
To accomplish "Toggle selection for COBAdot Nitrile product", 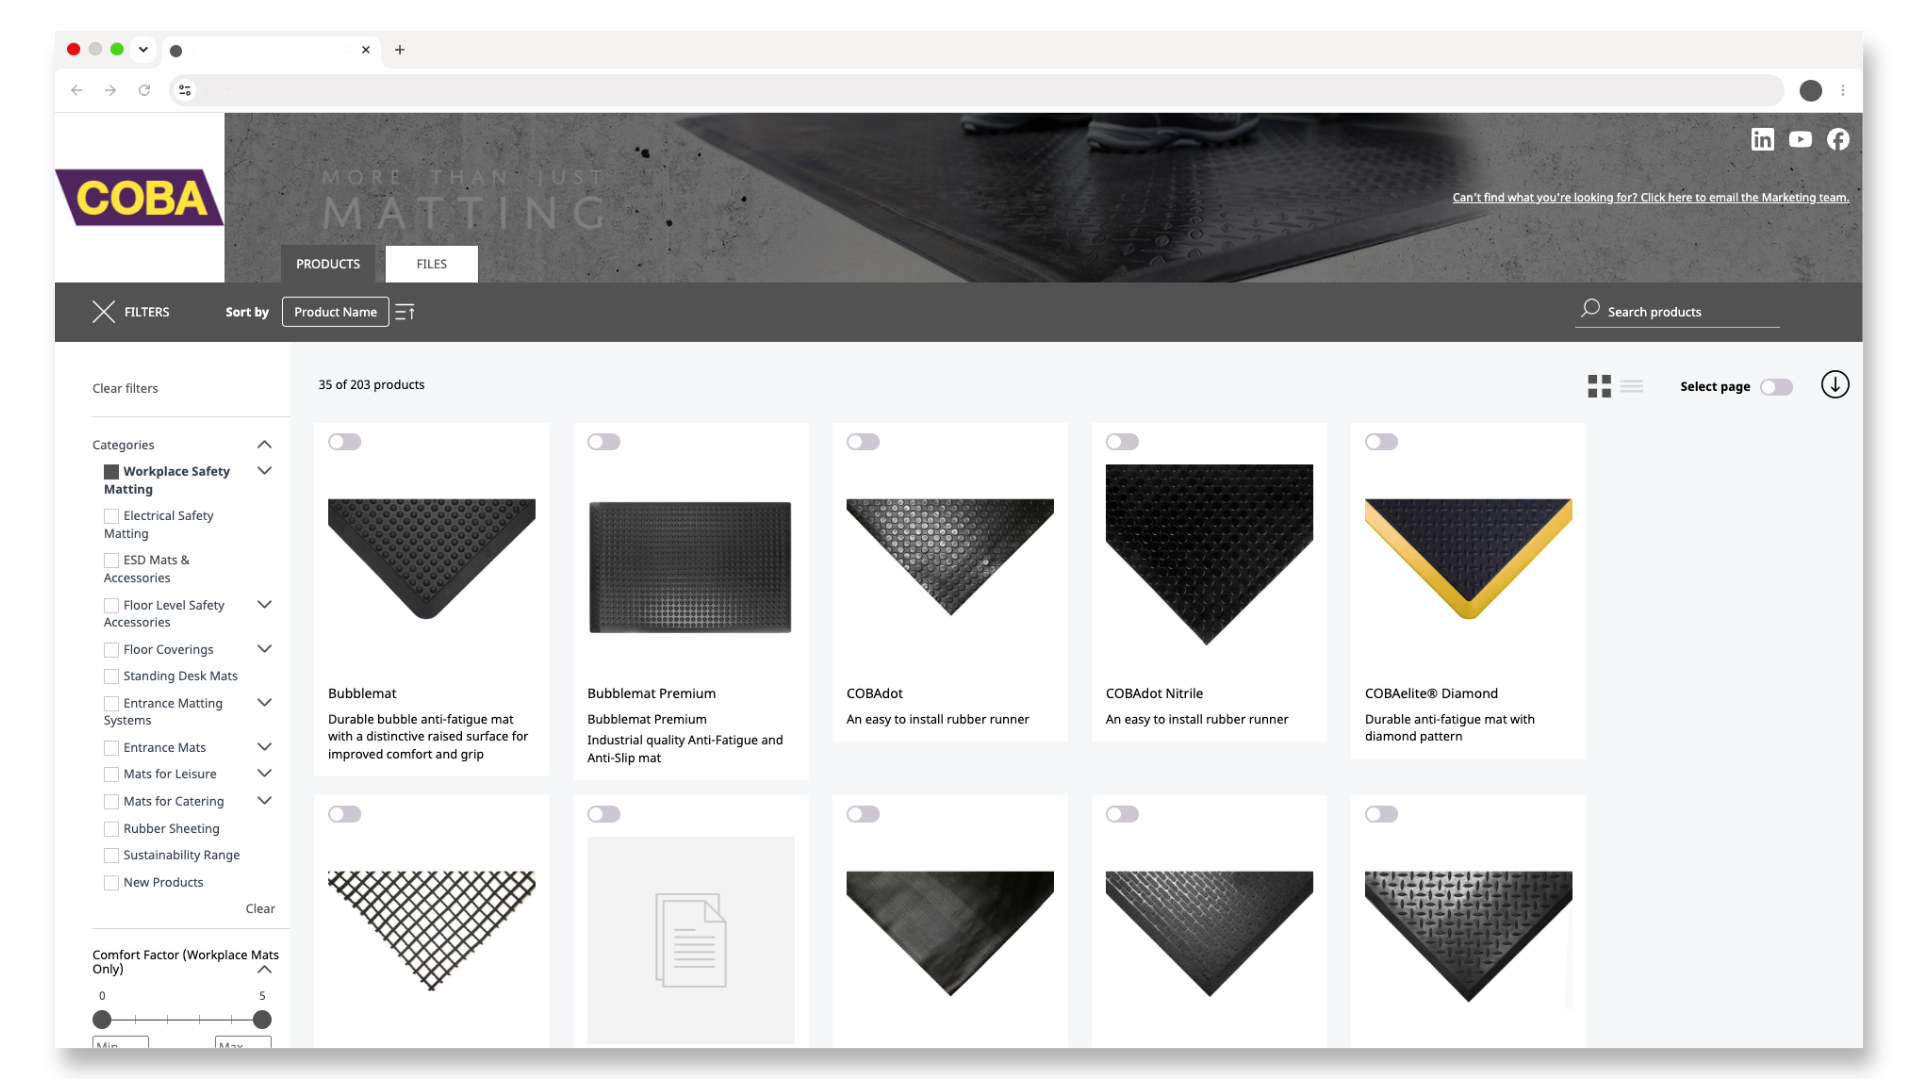I will 1122,442.
